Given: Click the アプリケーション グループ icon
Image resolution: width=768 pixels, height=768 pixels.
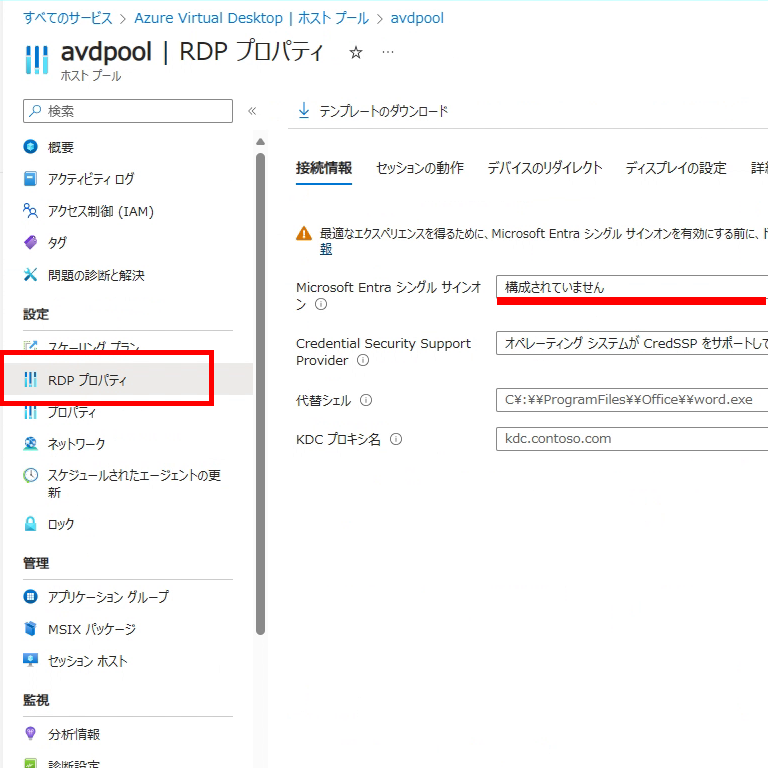Looking at the screenshot, I should 30,597.
